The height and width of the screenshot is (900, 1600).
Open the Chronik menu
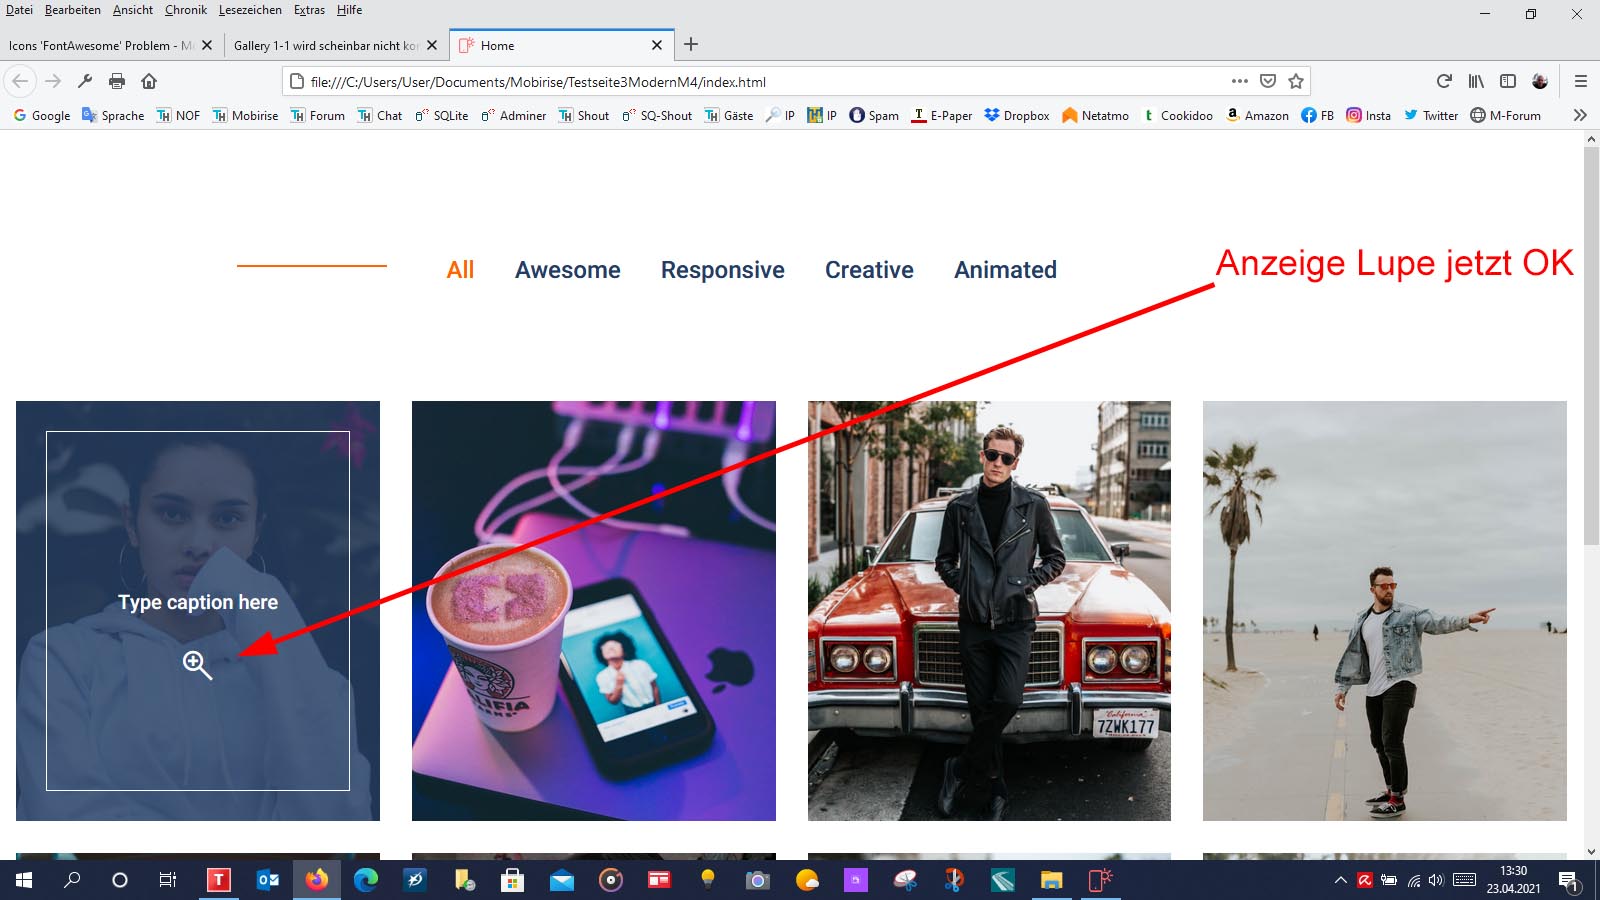185,10
